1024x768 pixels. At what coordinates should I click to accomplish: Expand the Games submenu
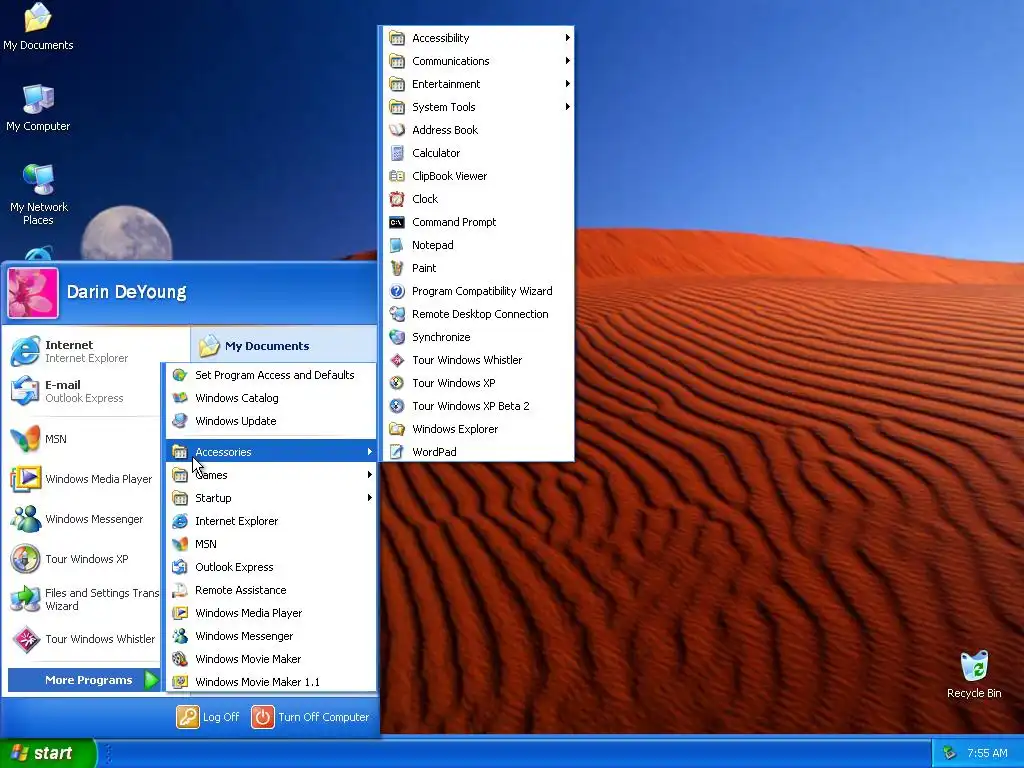pos(271,475)
